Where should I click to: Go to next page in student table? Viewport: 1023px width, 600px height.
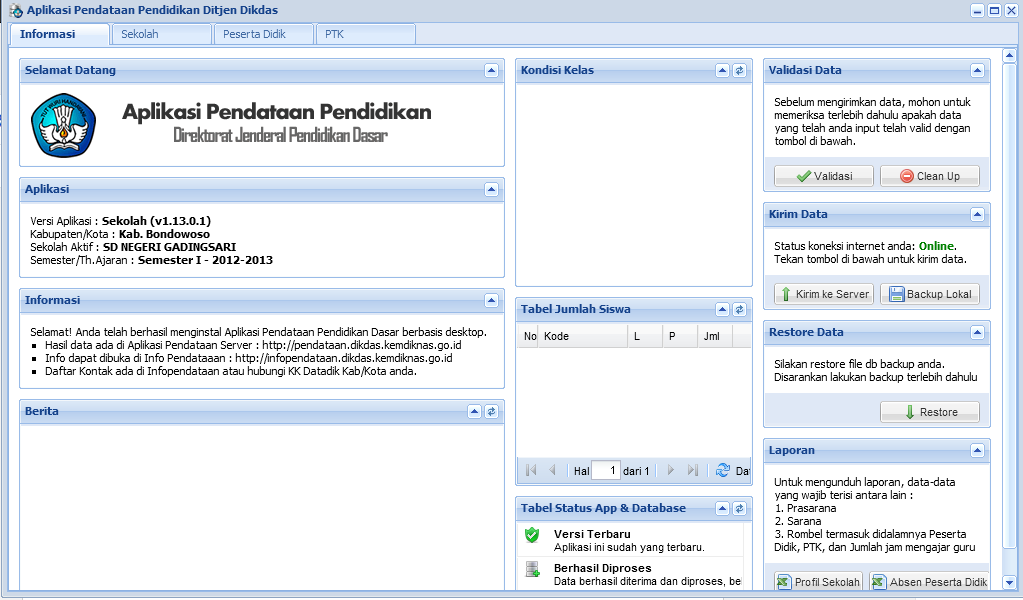coord(671,470)
